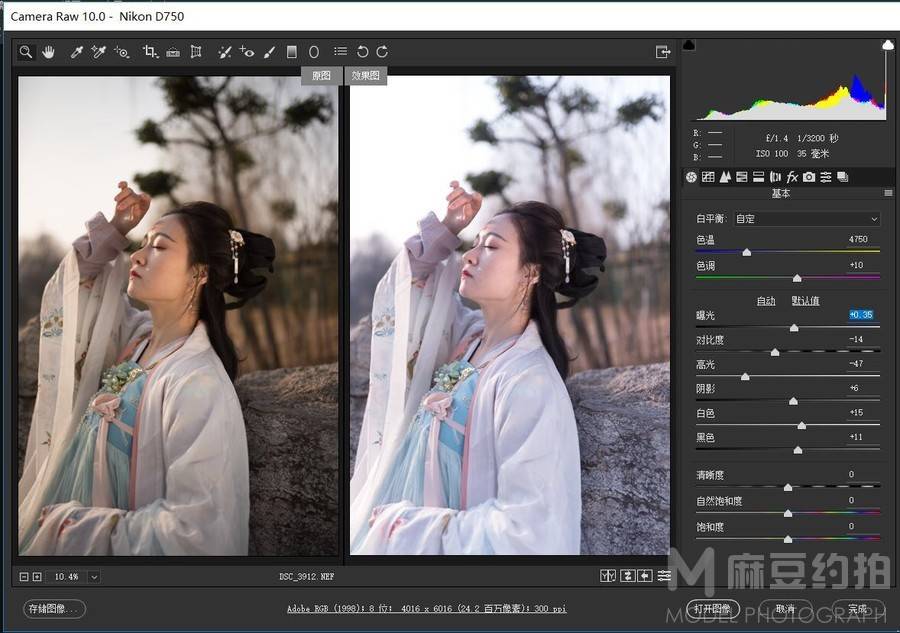Click the before image preview
The height and width of the screenshot is (633, 900).
pyautogui.click(x=179, y=316)
